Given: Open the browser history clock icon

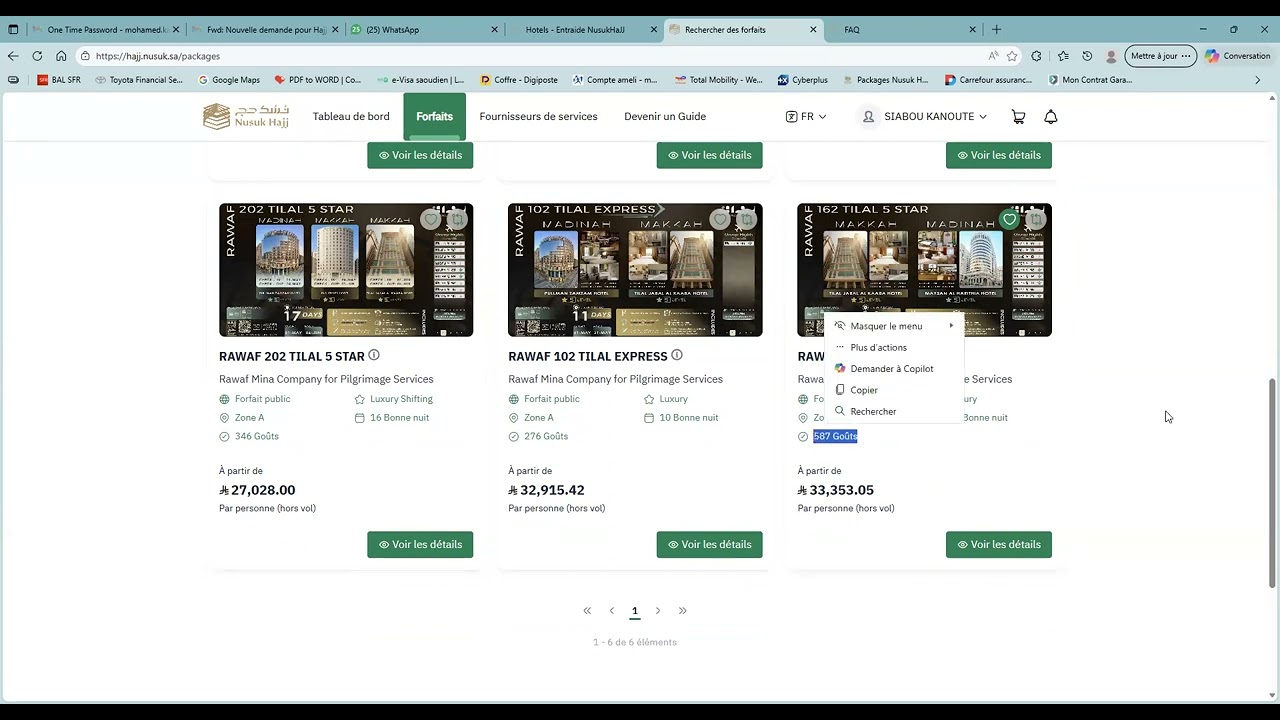Looking at the screenshot, I should pyautogui.click(x=1087, y=56).
